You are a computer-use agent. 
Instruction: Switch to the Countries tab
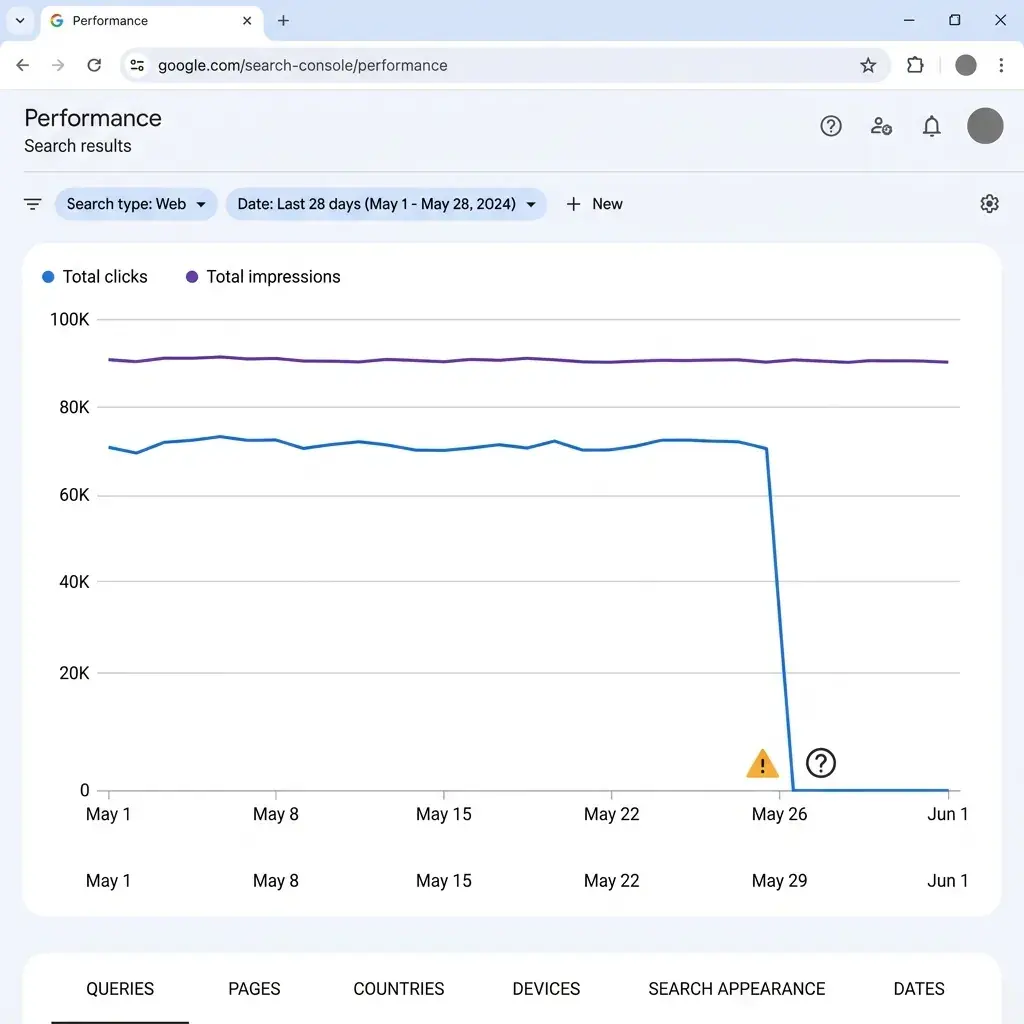(x=398, y=989)
